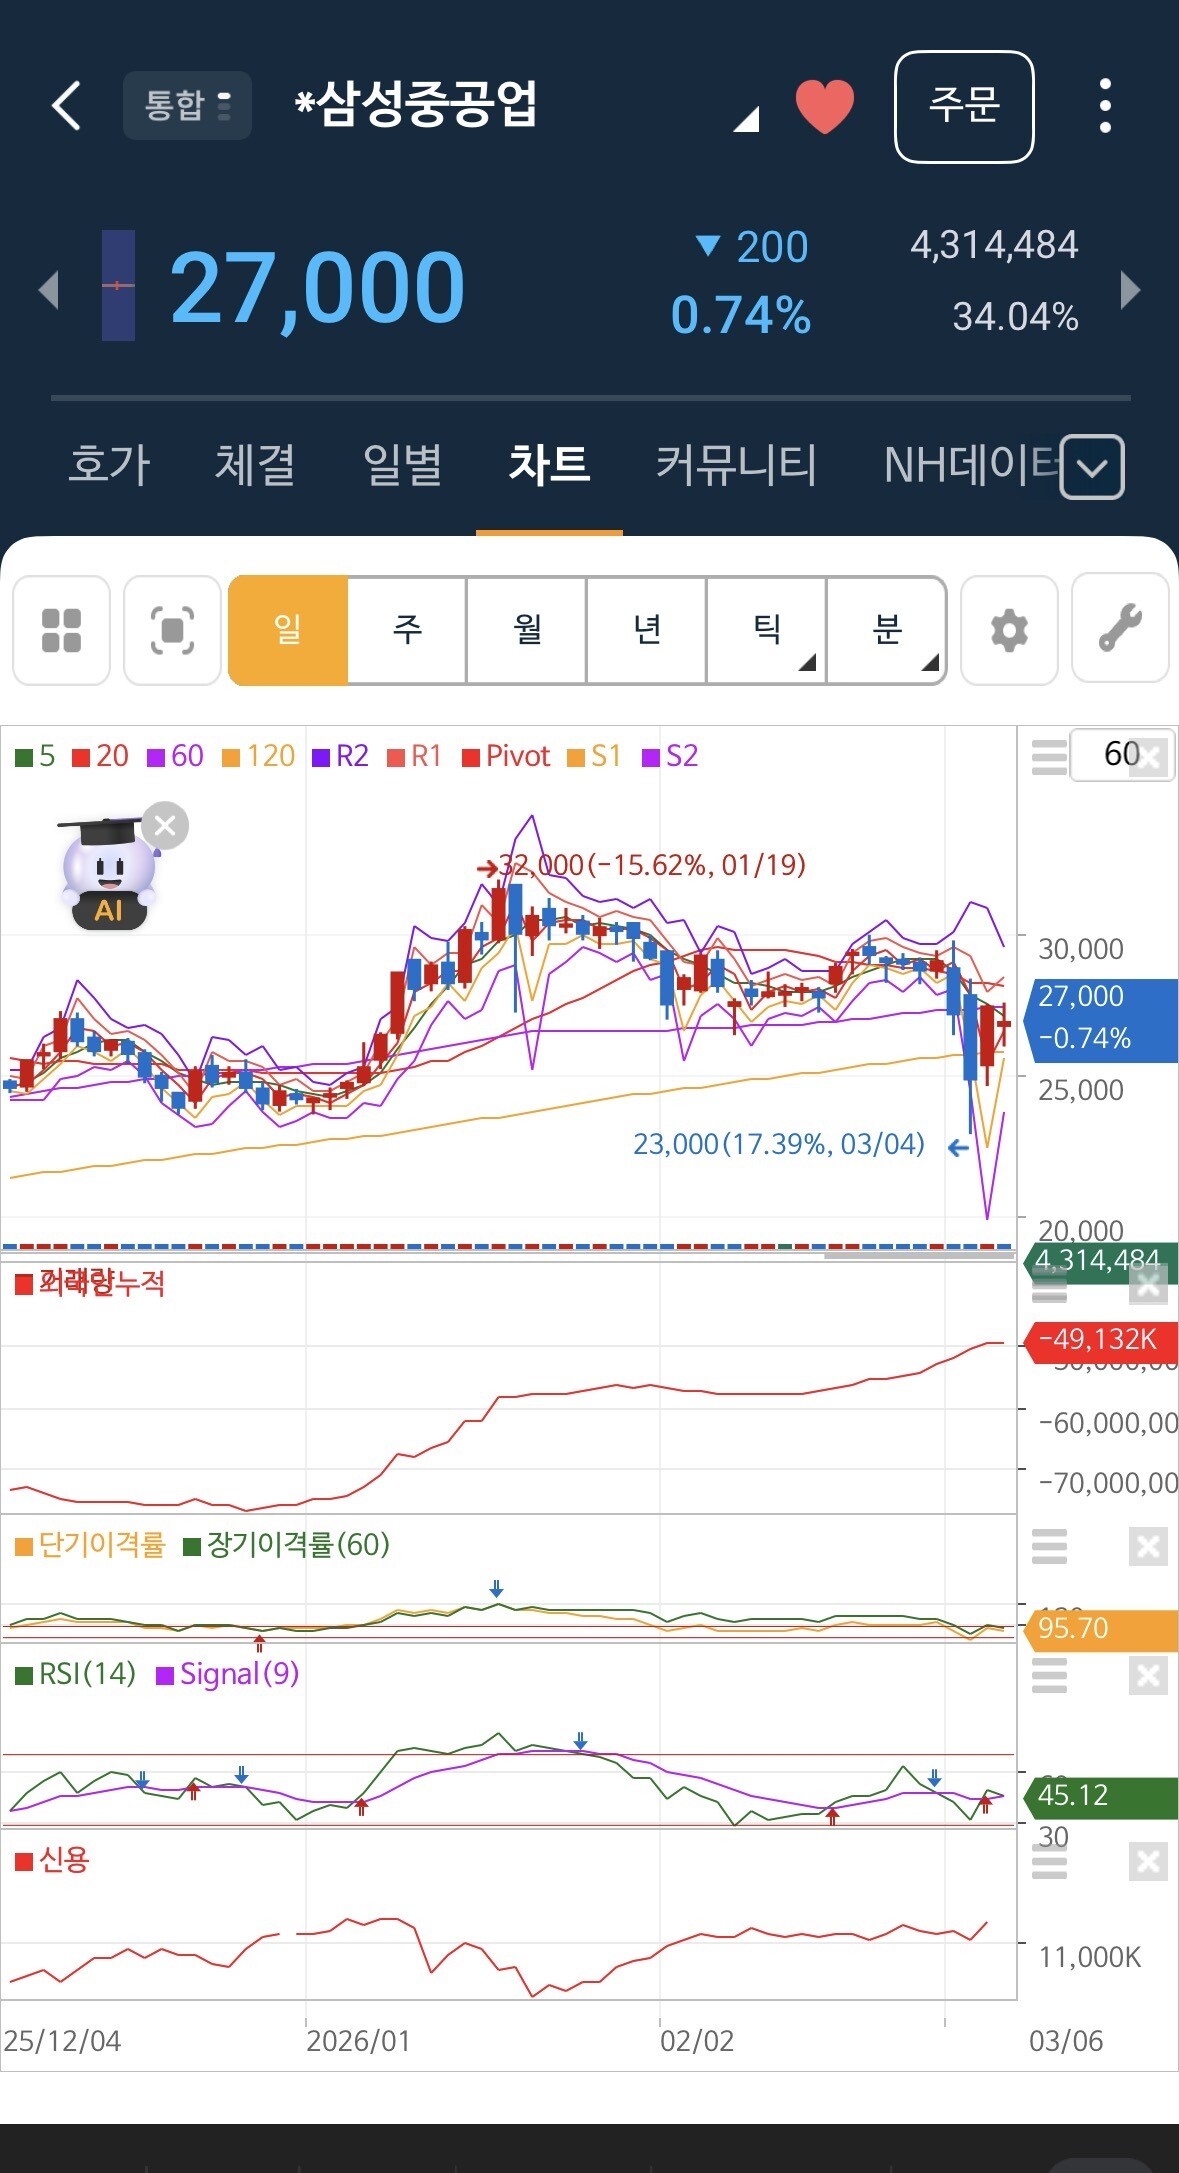Tap the S2 support legend
This screenshot has height=2173, width=1179.
pyautogui.click(x=670, y=756)
